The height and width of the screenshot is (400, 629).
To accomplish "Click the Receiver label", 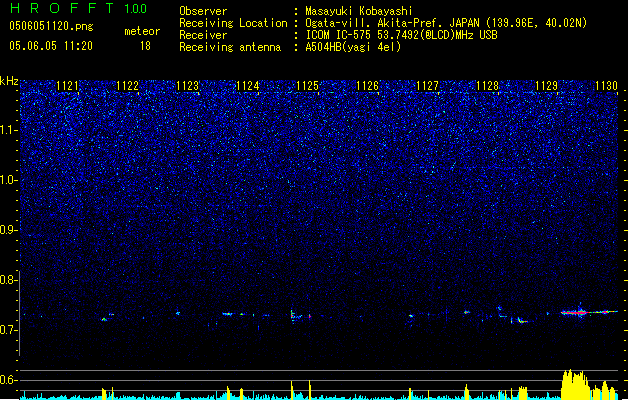I will (203, 35).
